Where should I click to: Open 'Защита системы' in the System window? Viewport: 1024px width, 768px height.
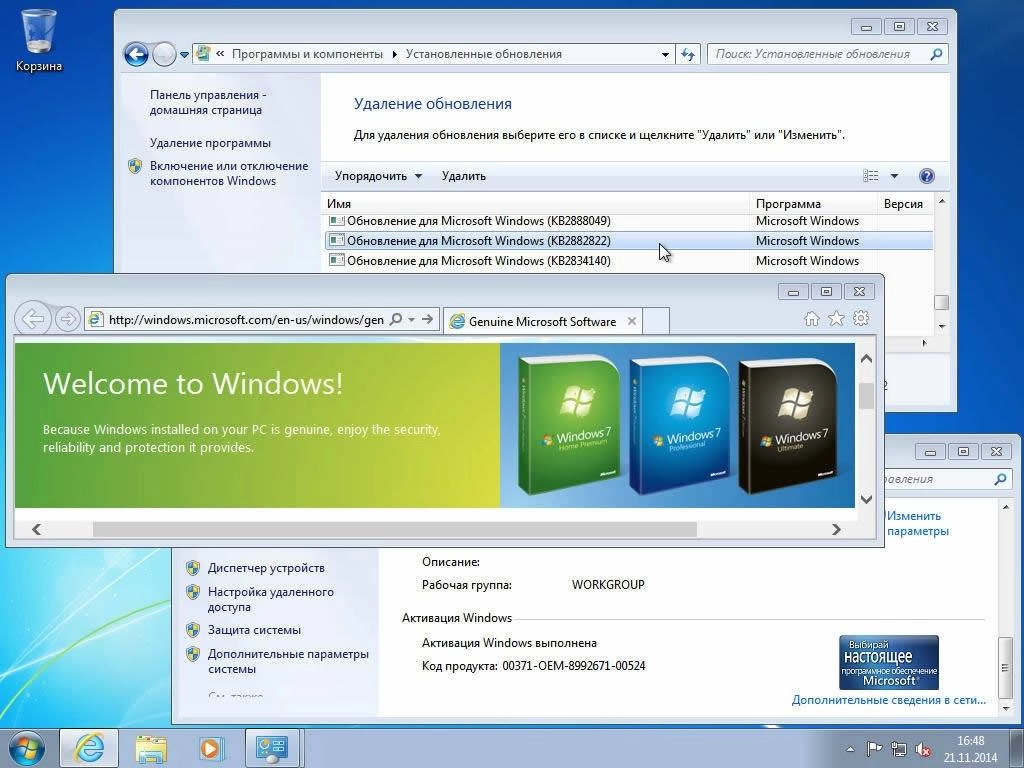click(254, 630)
